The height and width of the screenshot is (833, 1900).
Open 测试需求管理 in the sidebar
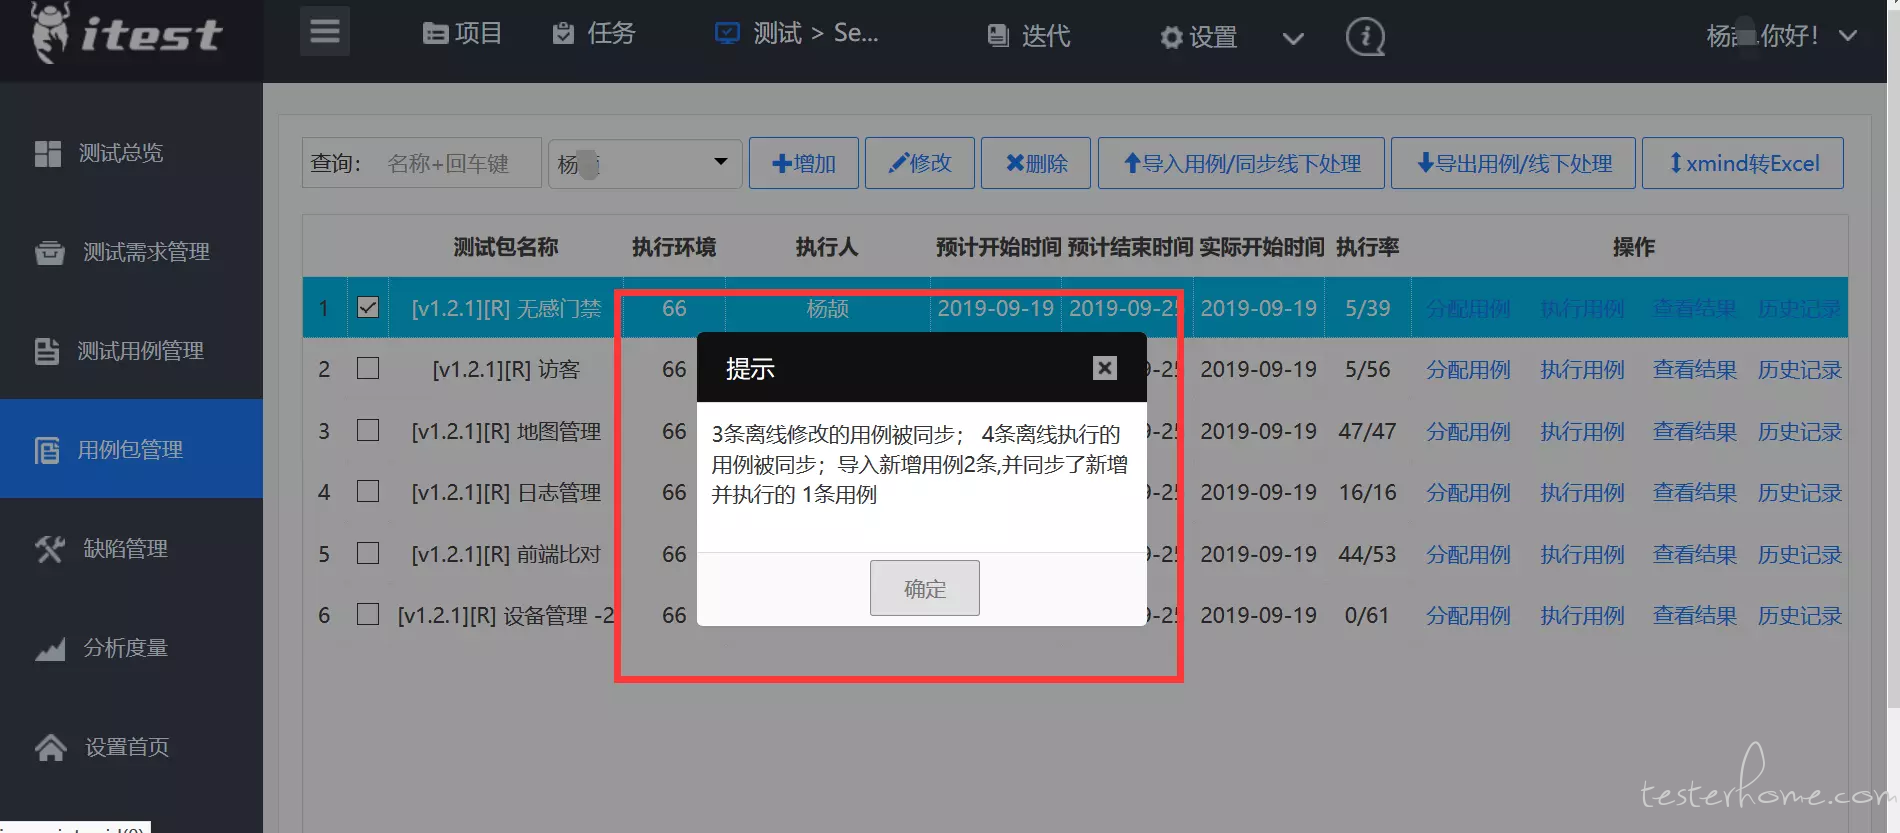(131, 252)
